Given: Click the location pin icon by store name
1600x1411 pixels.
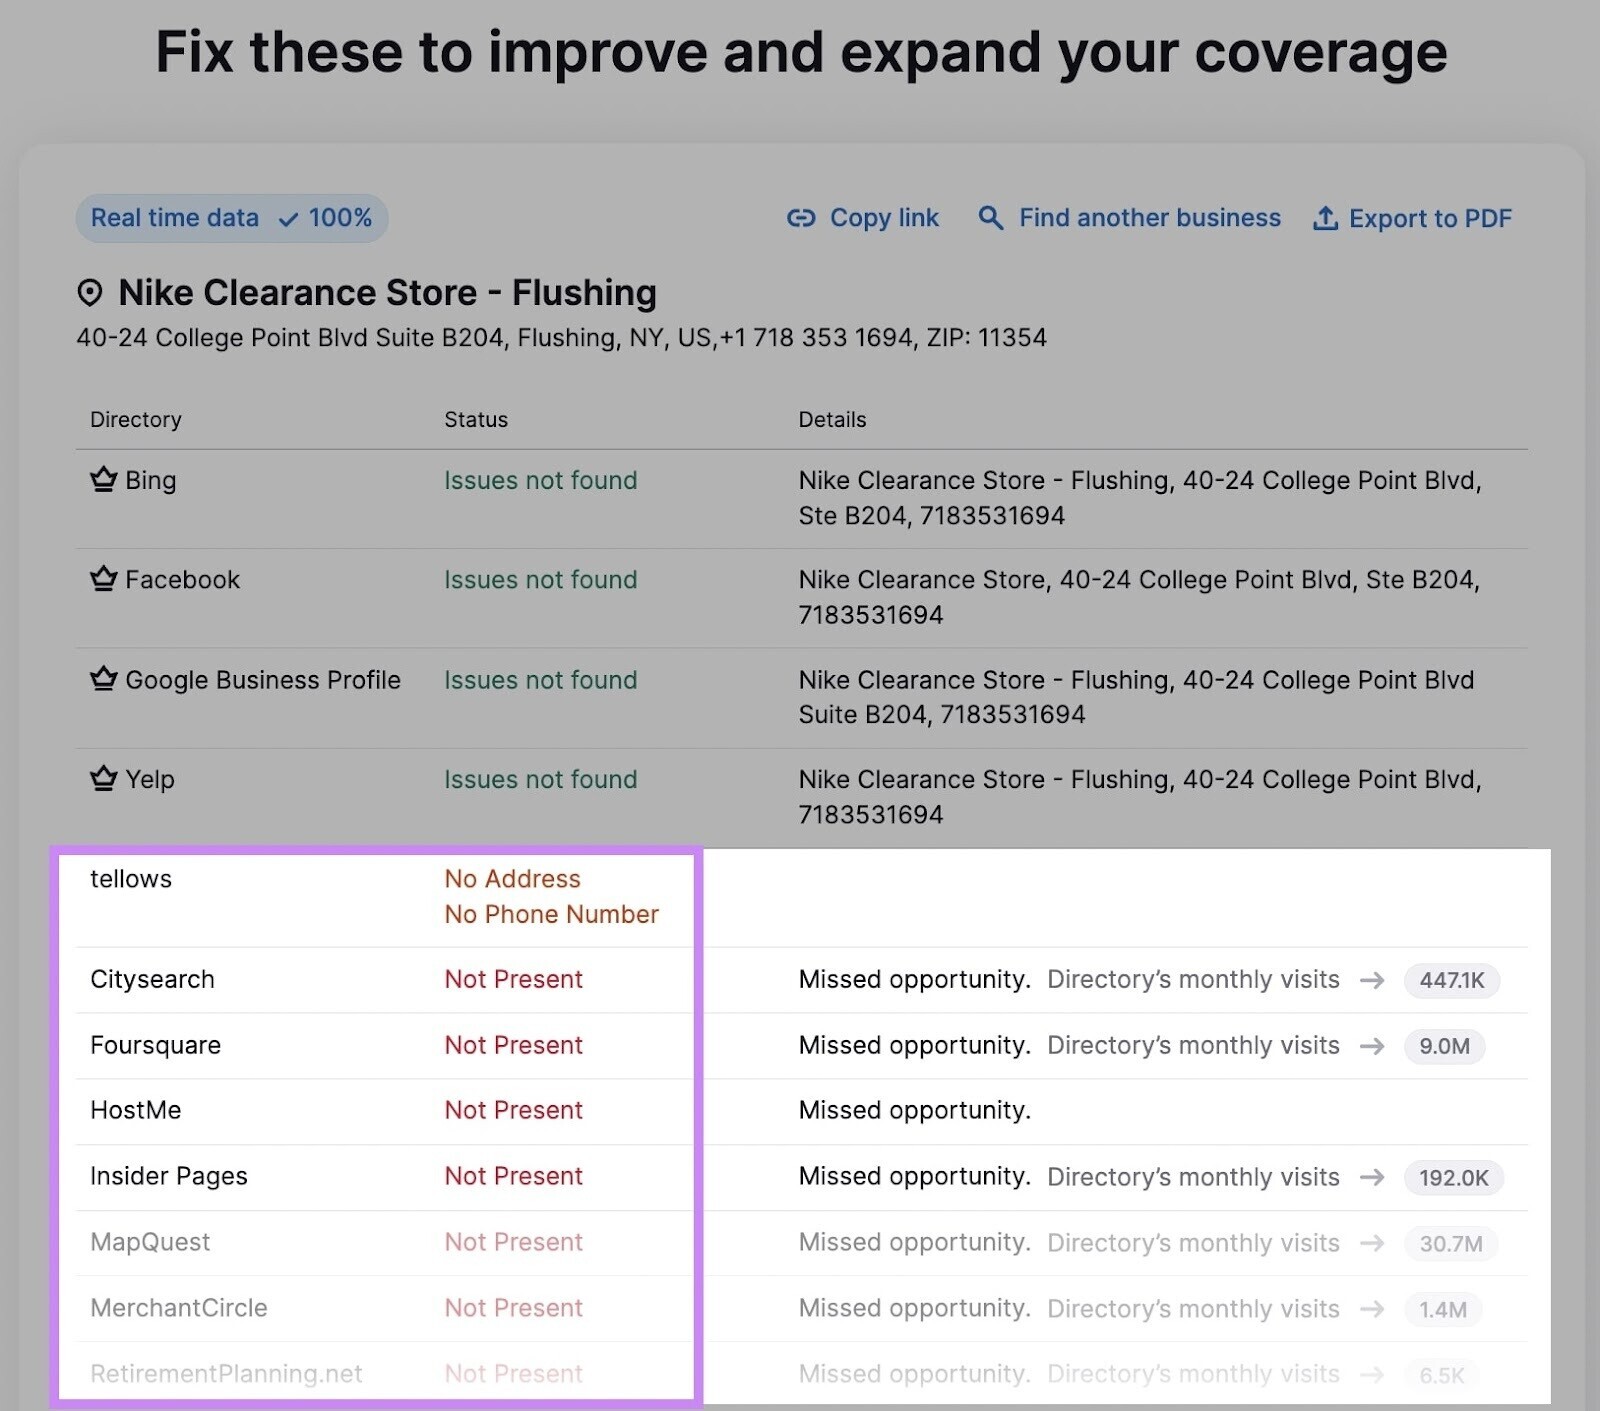Looking at the screenshot, I should [x=90, y=293].
